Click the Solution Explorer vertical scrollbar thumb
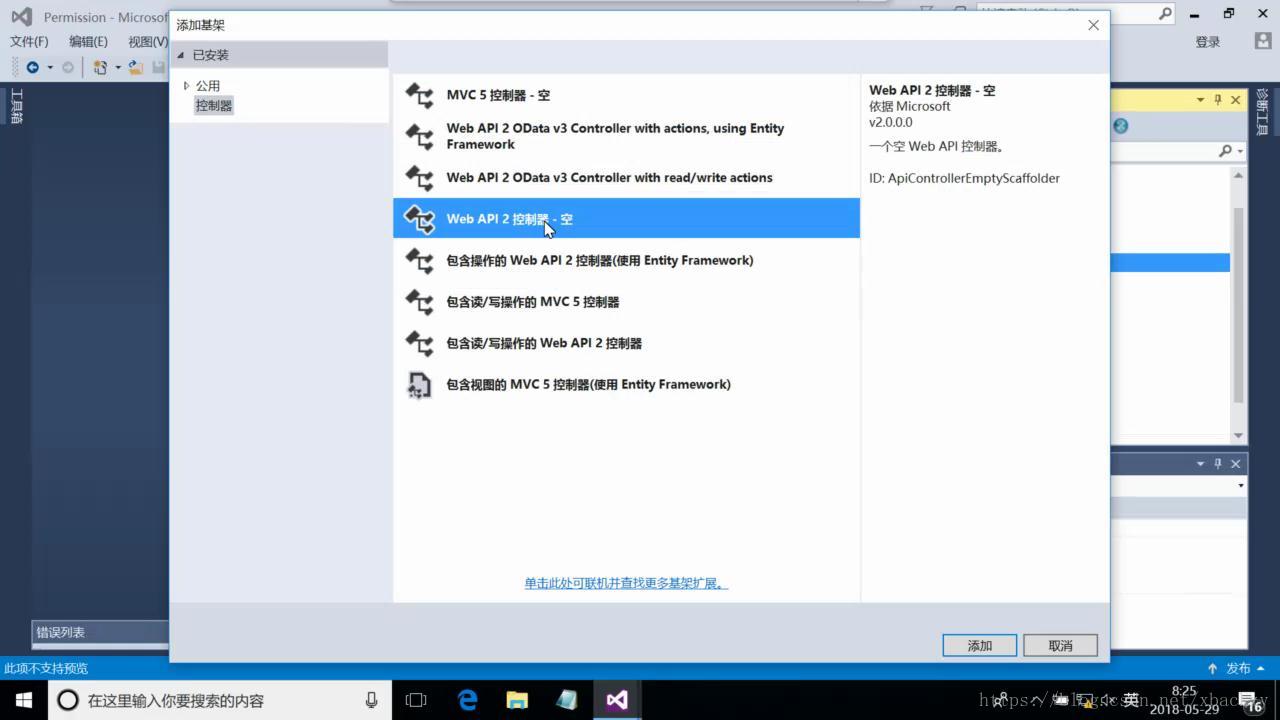 click(x=1238, y=305)
